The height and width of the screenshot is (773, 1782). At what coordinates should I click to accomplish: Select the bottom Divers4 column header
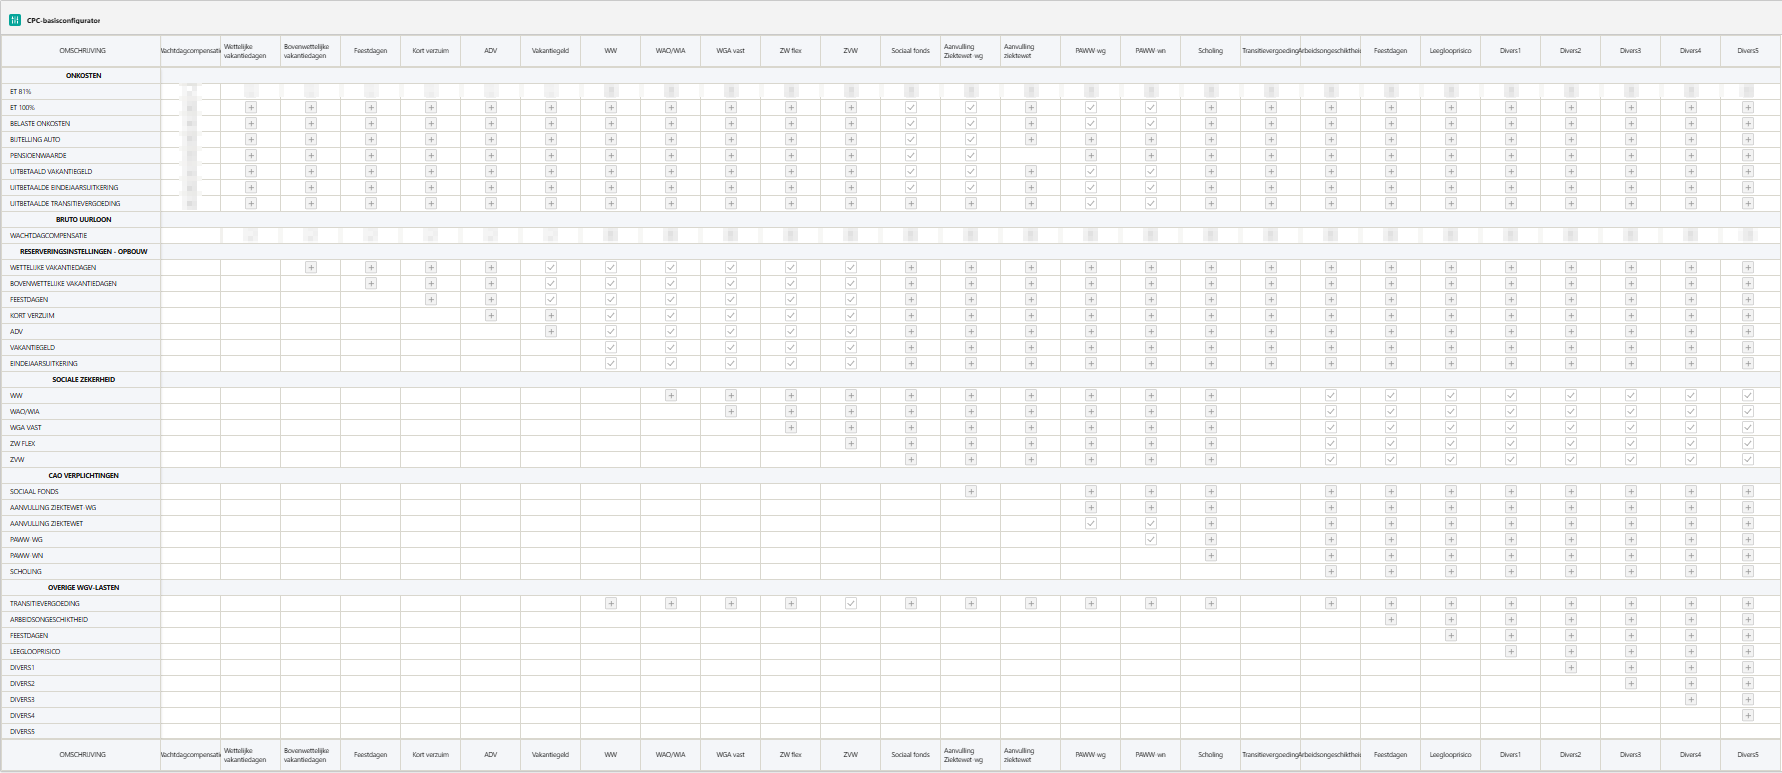[x=1691, y=755]
